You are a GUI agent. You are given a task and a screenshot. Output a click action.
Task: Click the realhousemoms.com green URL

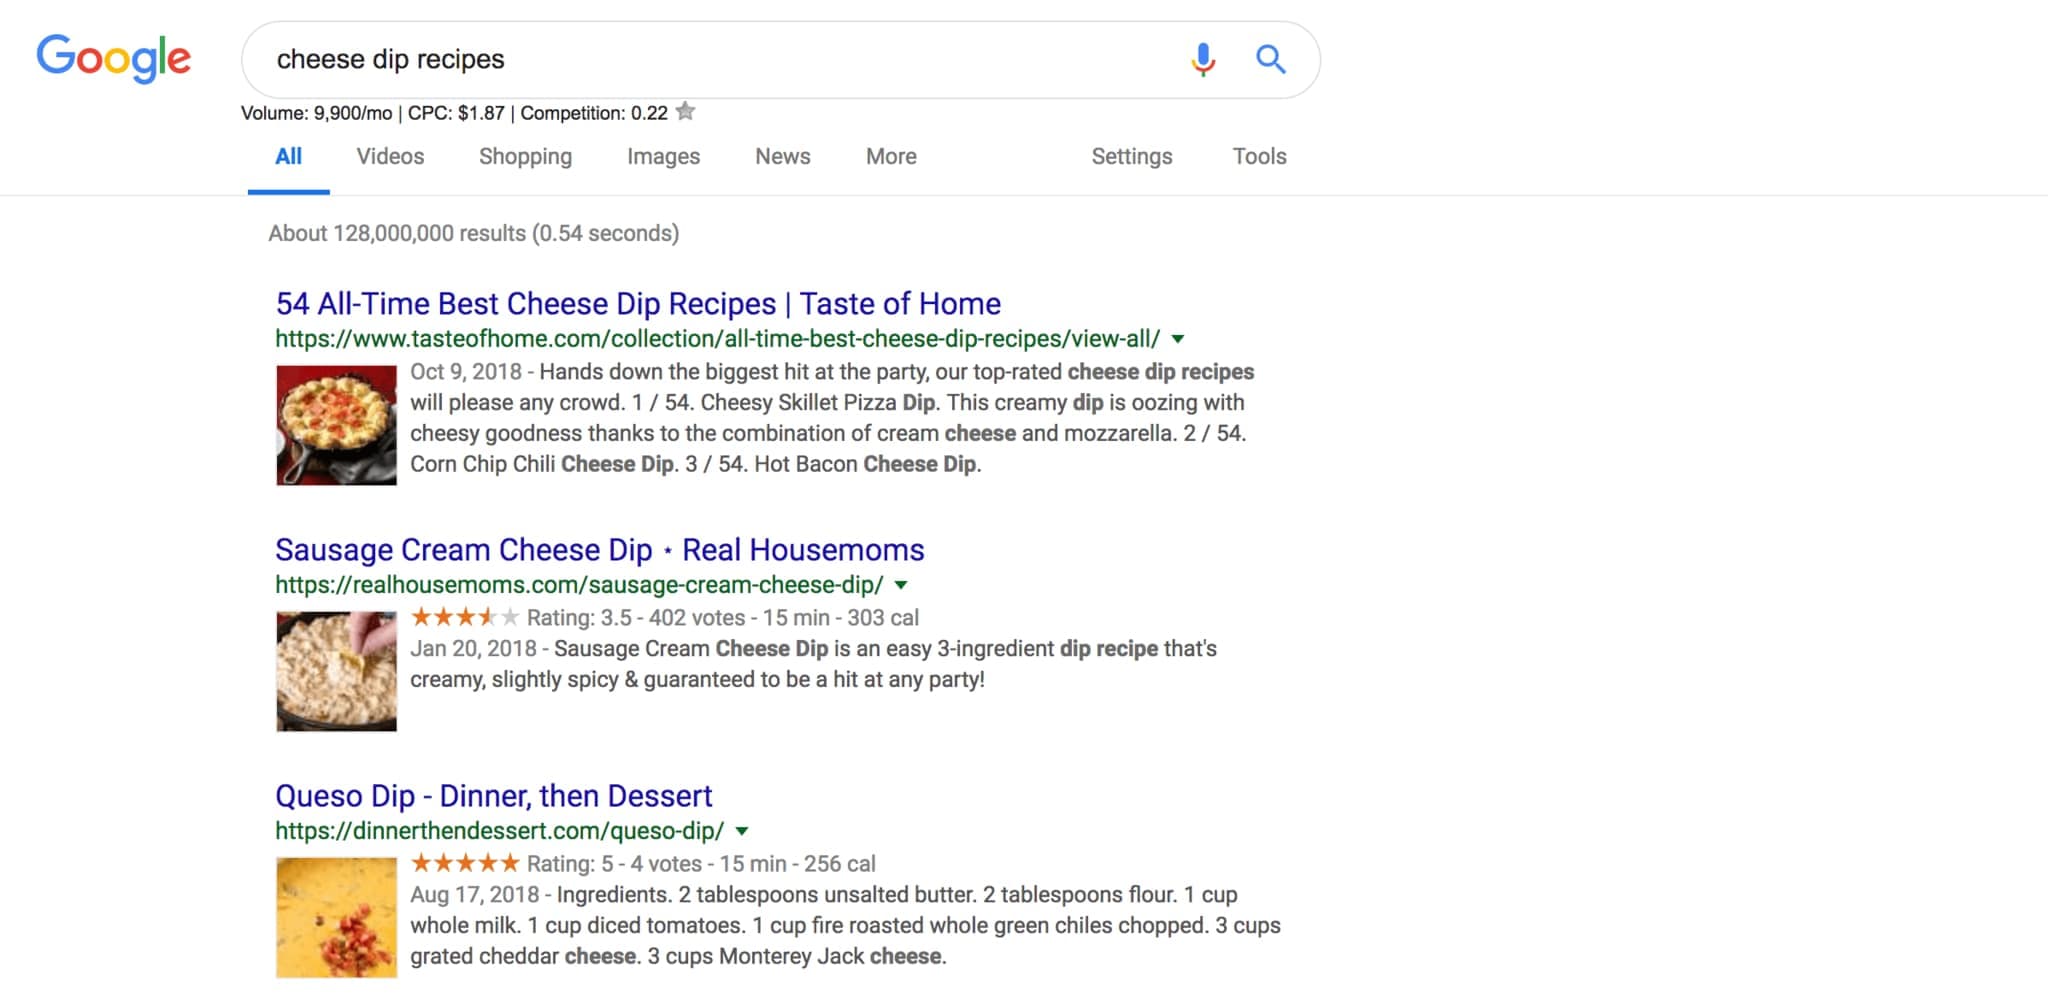click(579, 585)
